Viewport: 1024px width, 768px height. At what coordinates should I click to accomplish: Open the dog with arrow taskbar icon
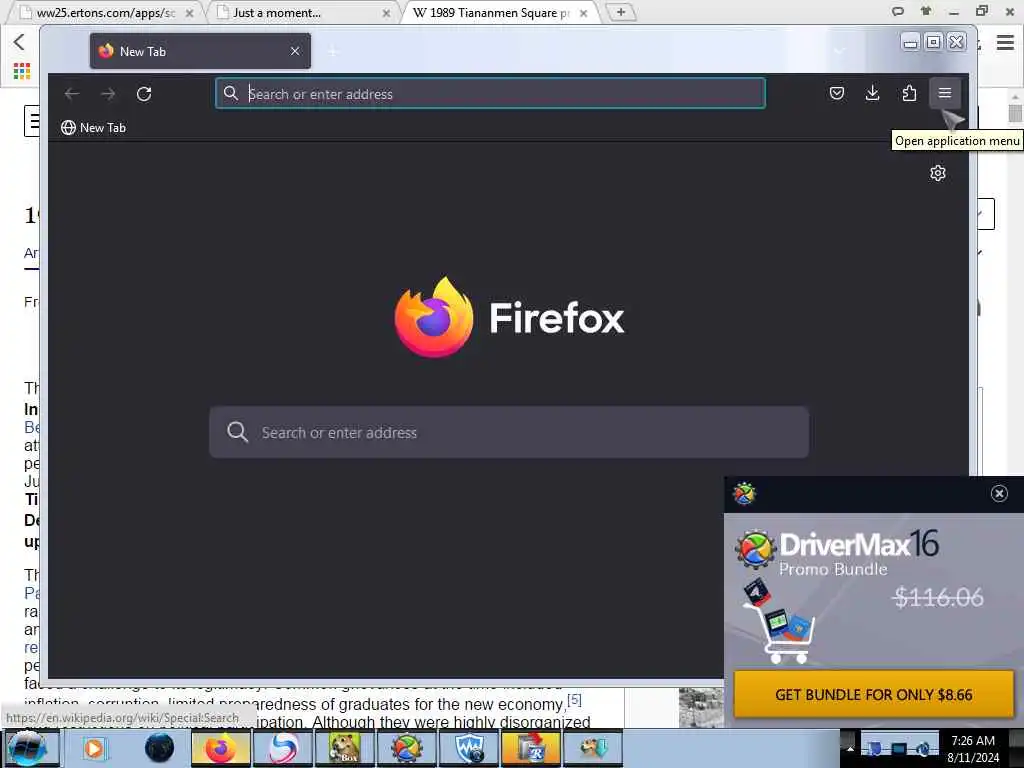pyautogui.click(x=593, y=748)
